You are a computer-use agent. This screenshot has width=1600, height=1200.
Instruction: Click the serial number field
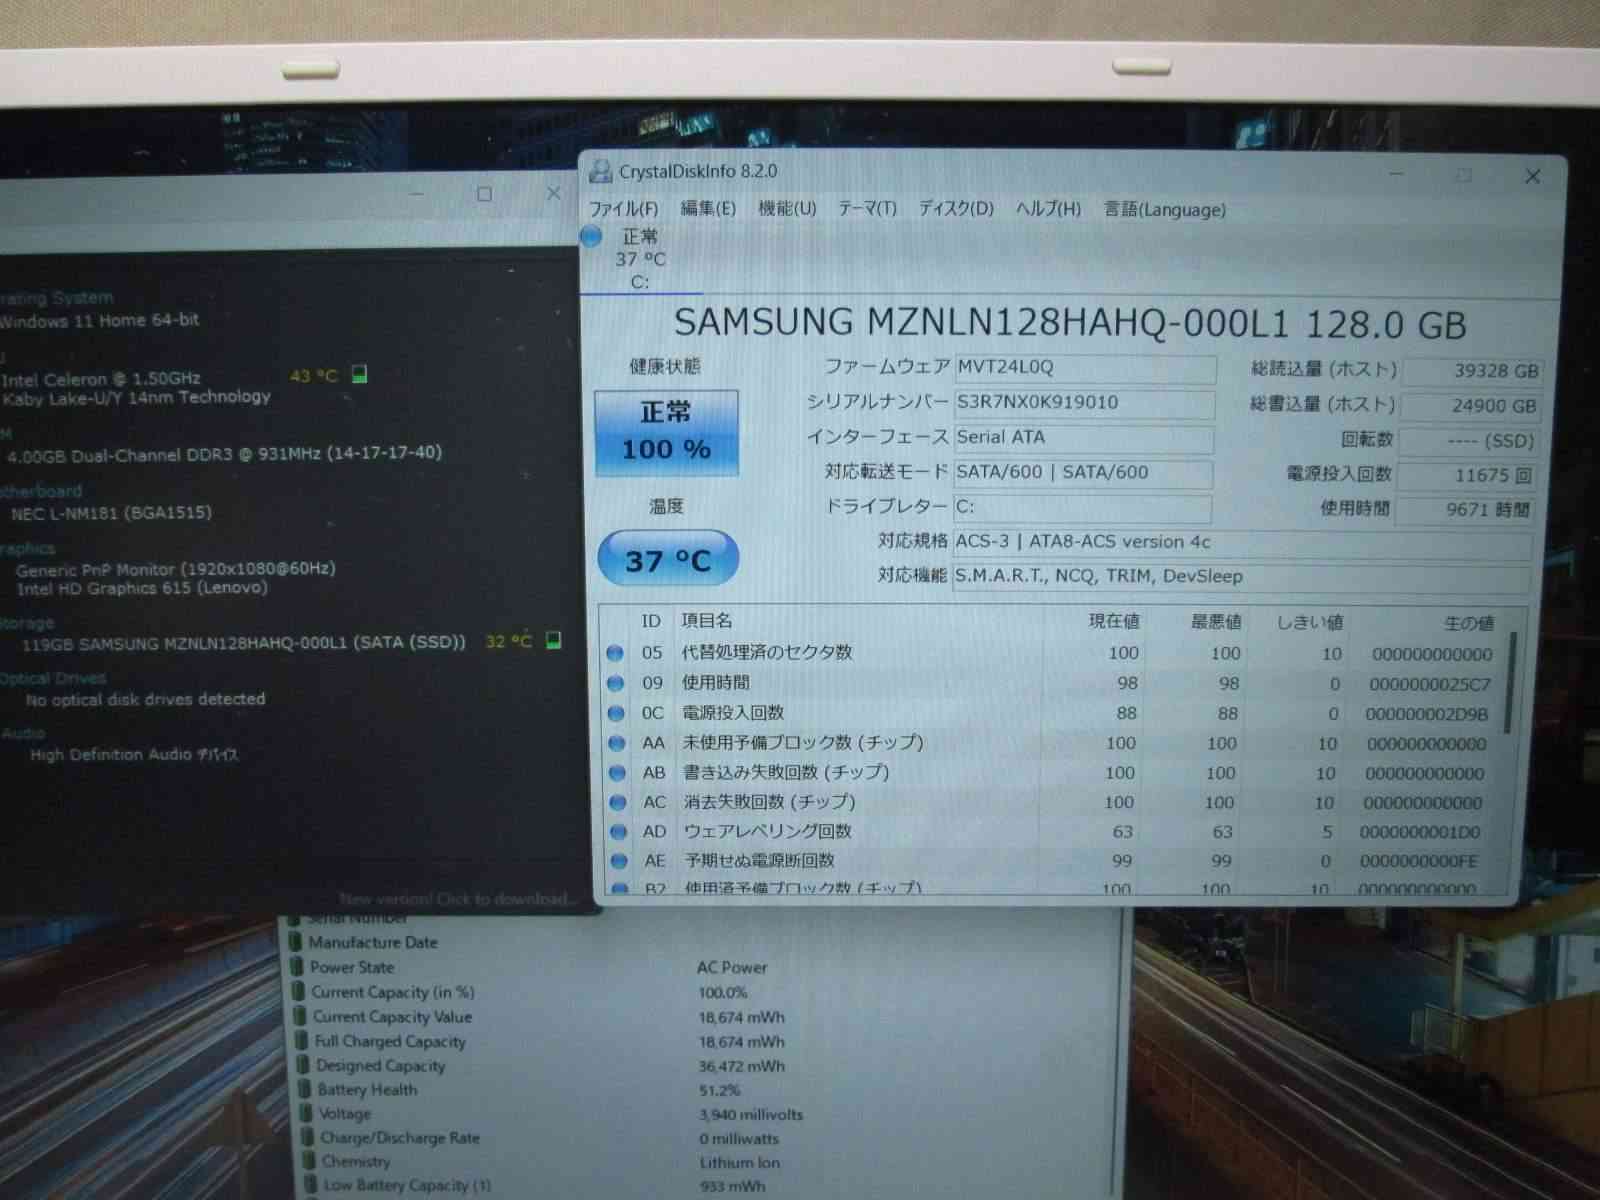1084,403
